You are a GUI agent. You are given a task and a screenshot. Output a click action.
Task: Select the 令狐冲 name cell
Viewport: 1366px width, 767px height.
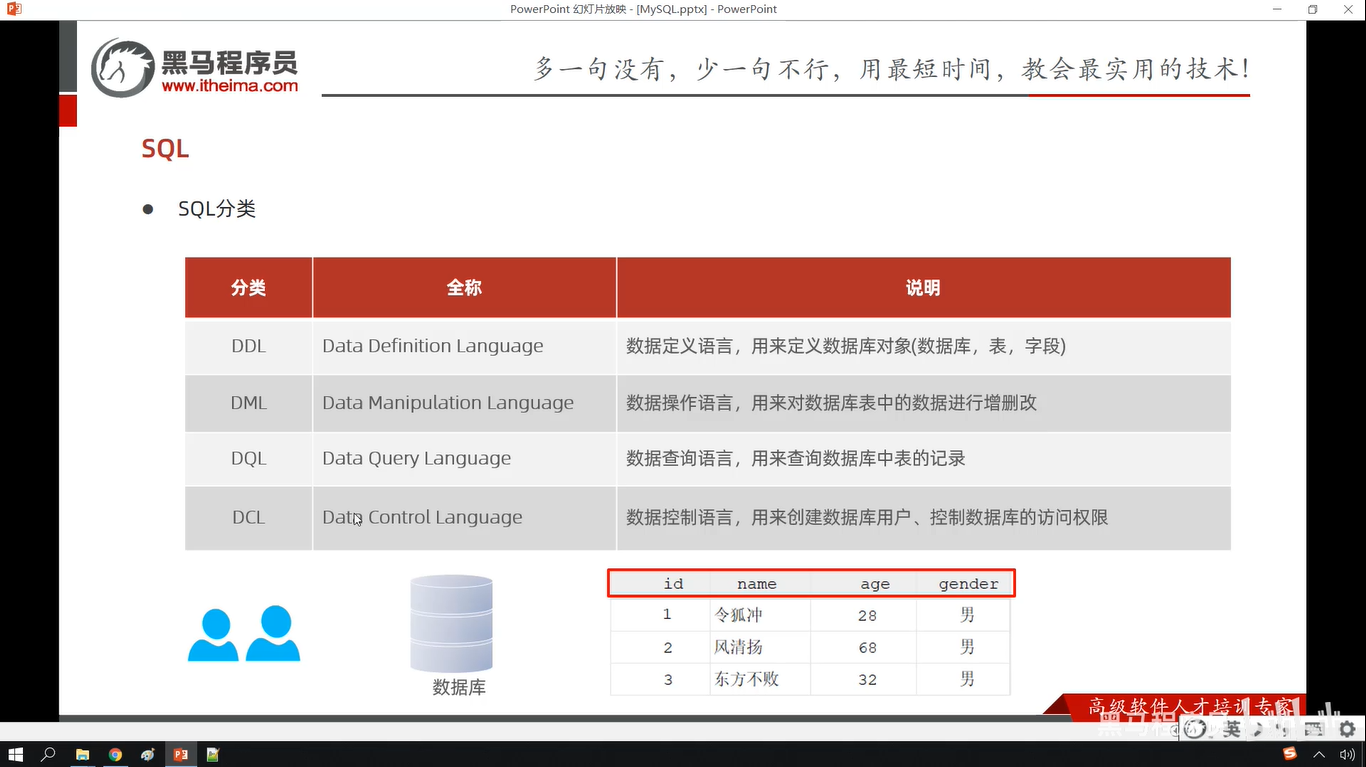click(x=760, y=615)
